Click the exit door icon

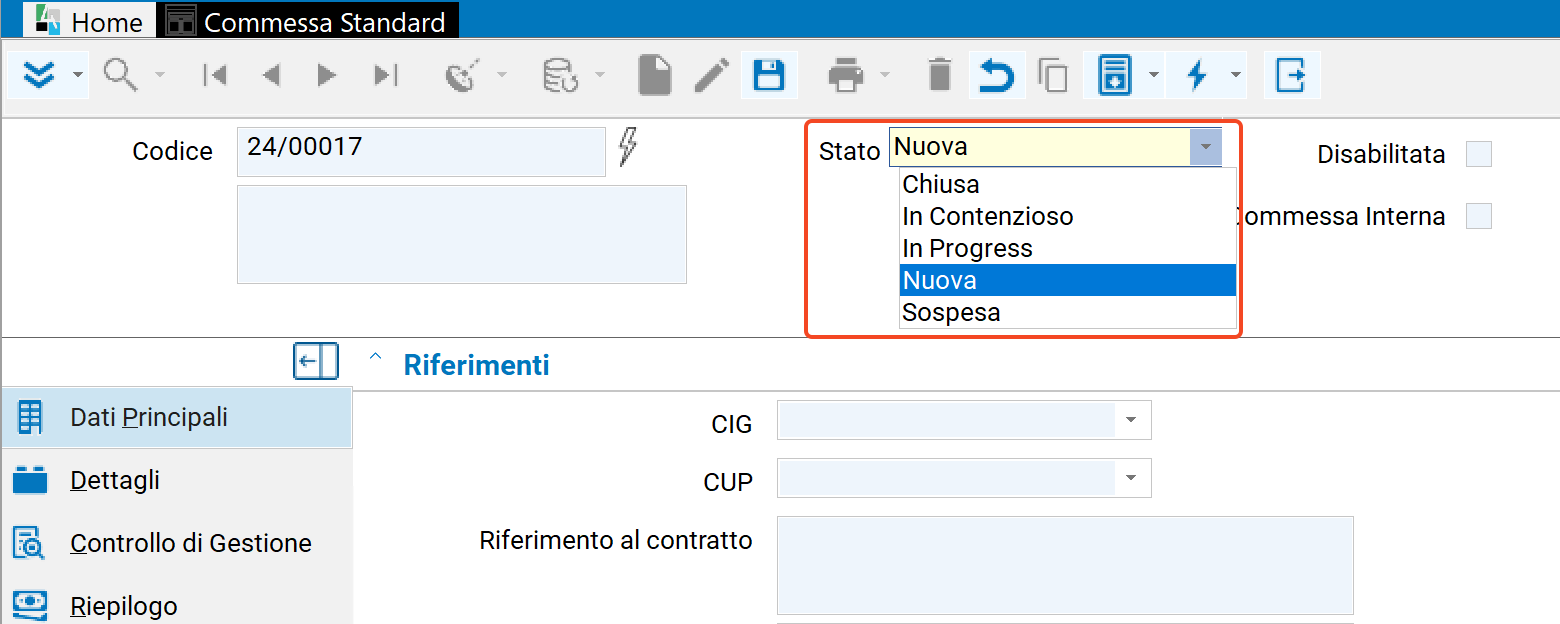(x=1291, y=75)
